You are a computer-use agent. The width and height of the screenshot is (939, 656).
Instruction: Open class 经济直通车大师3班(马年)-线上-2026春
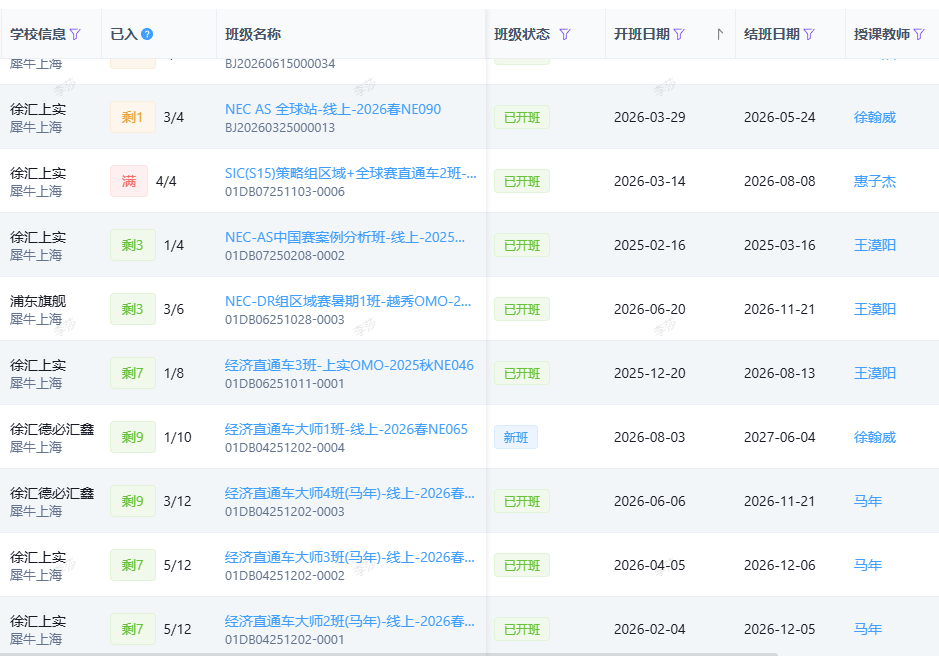tap(350, 558)
